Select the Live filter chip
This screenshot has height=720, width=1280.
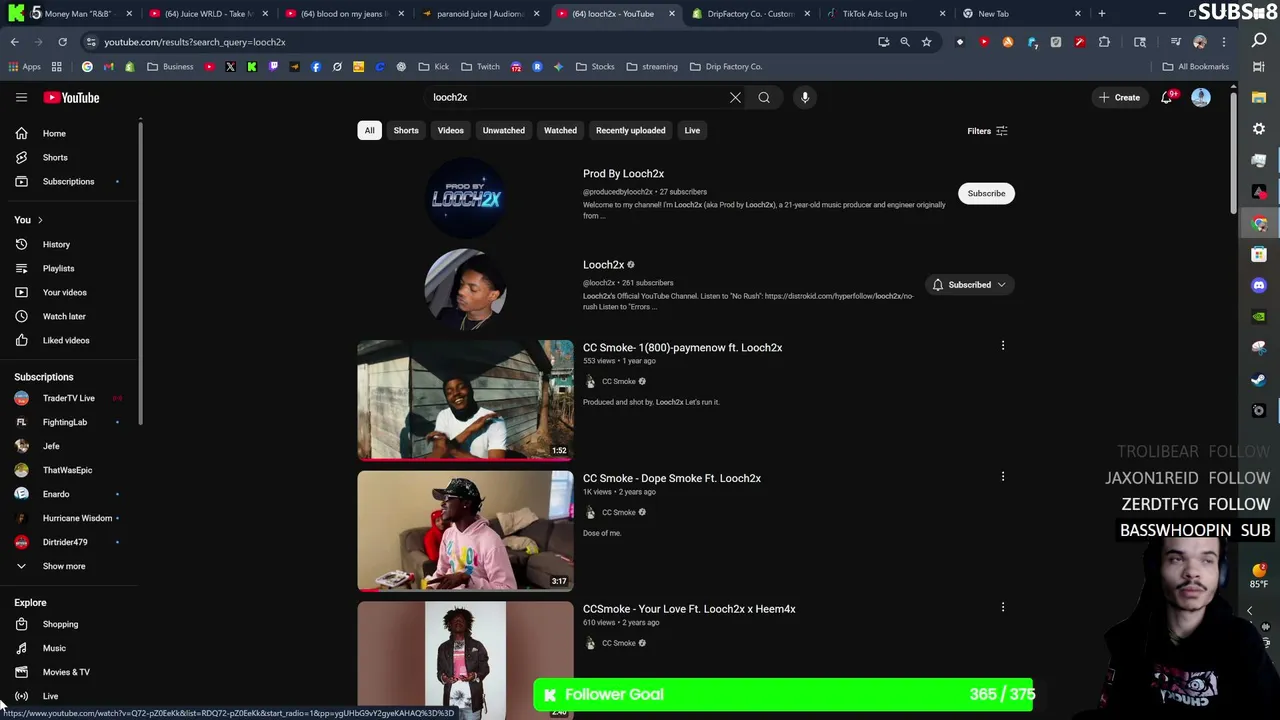(692, 130)
